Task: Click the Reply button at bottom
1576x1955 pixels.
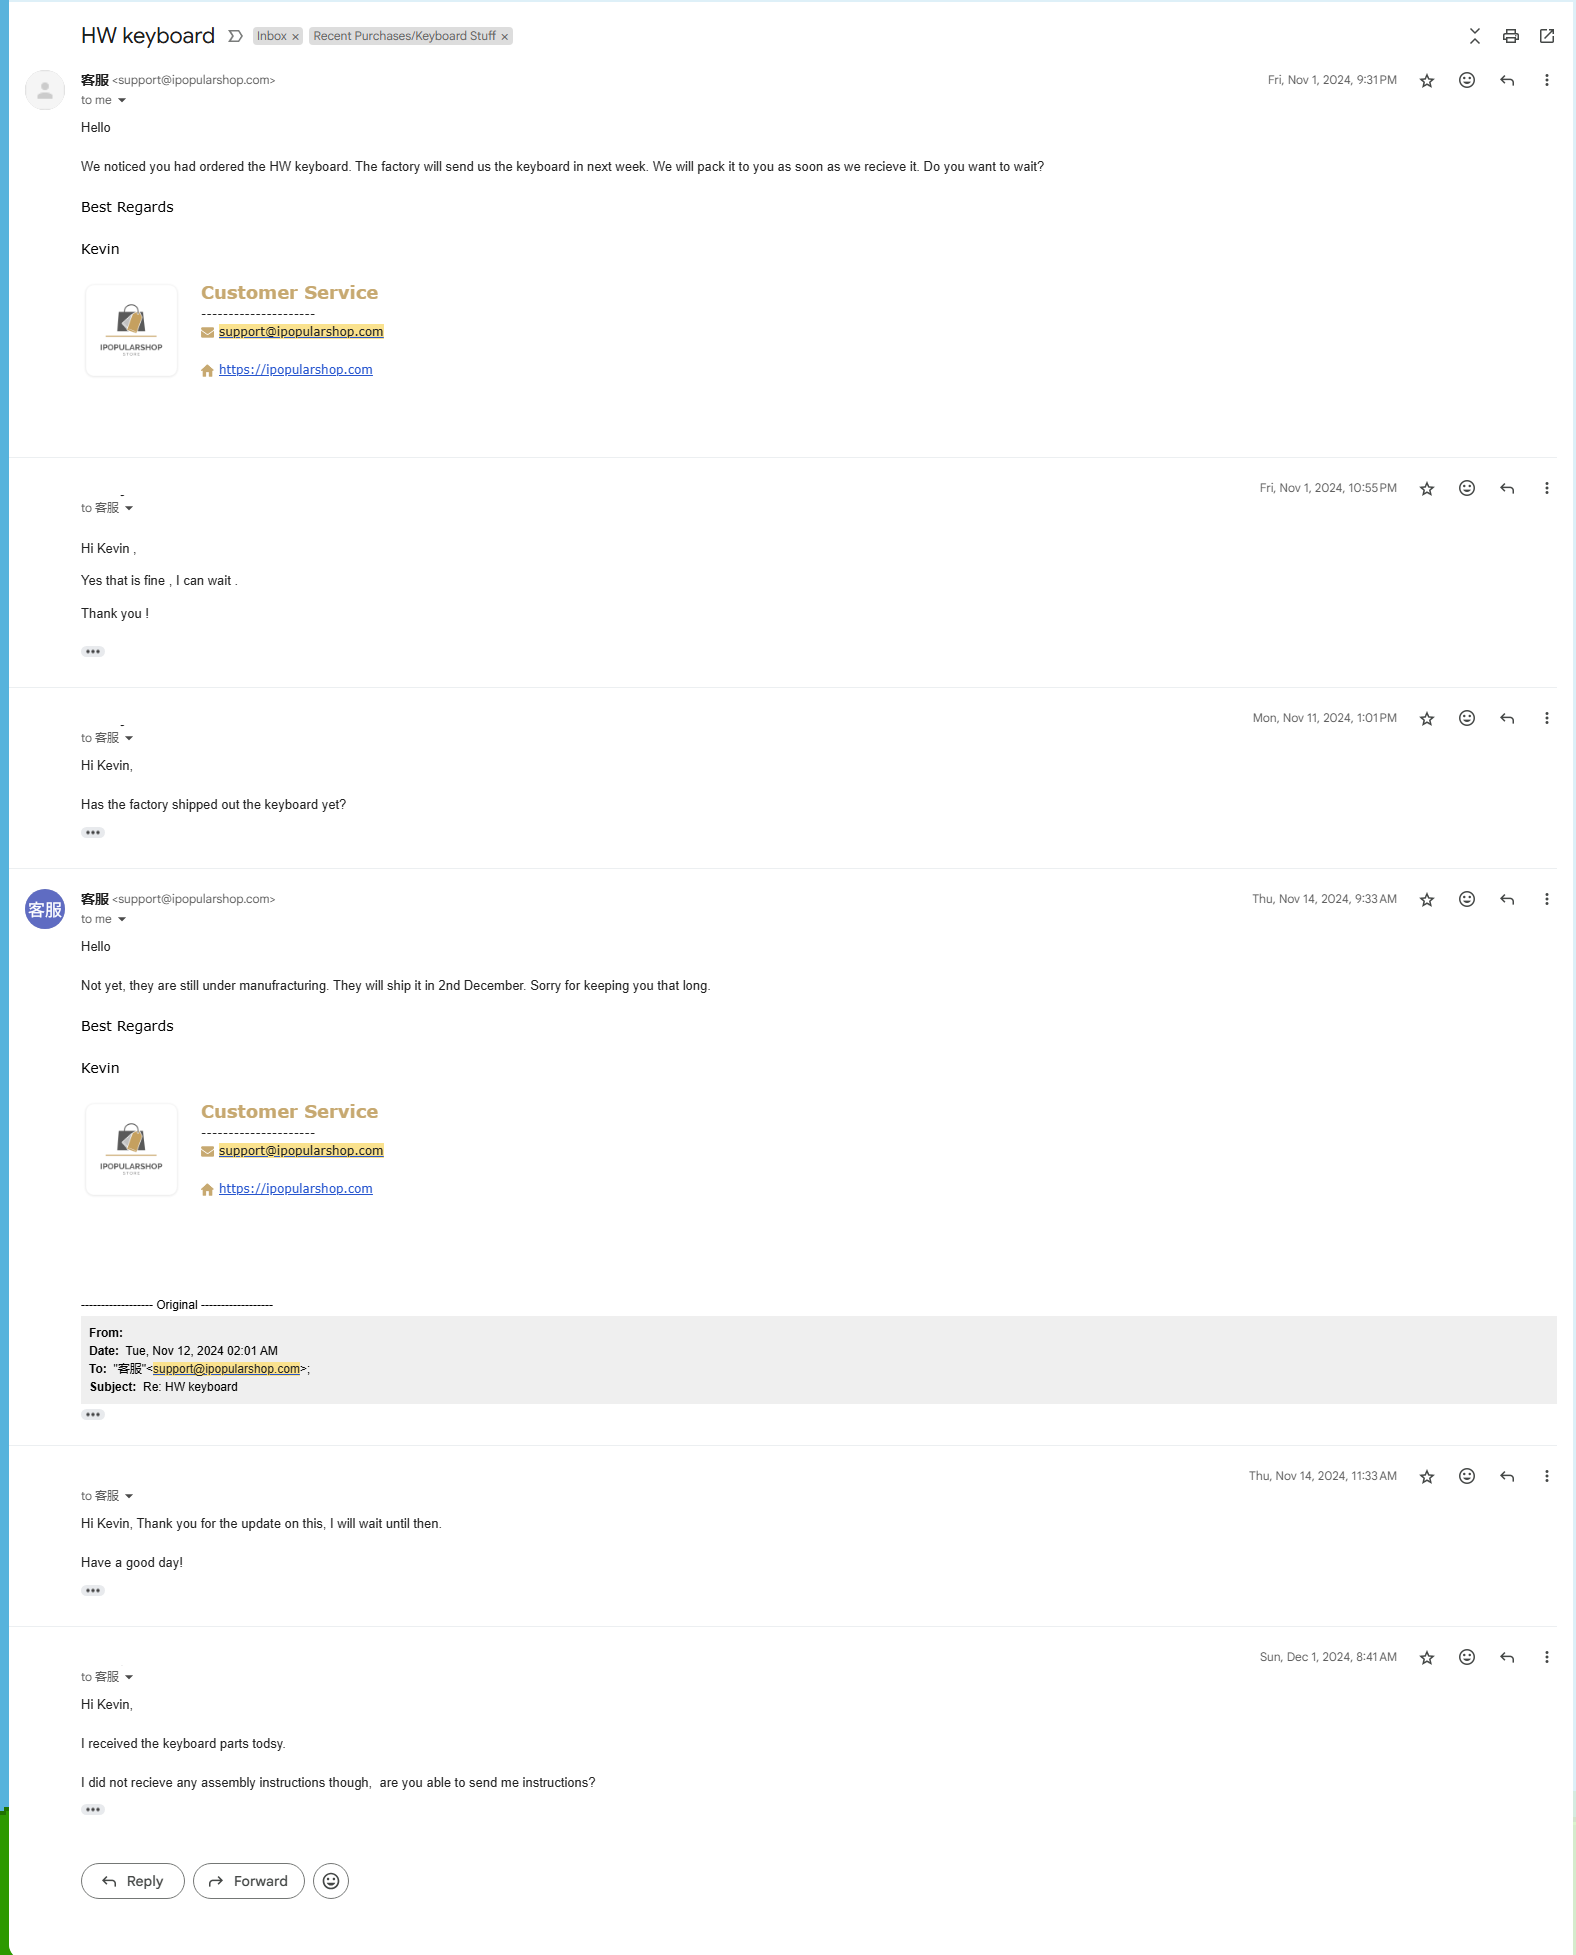Action: pyautogui.click(x=133, y=1881)
